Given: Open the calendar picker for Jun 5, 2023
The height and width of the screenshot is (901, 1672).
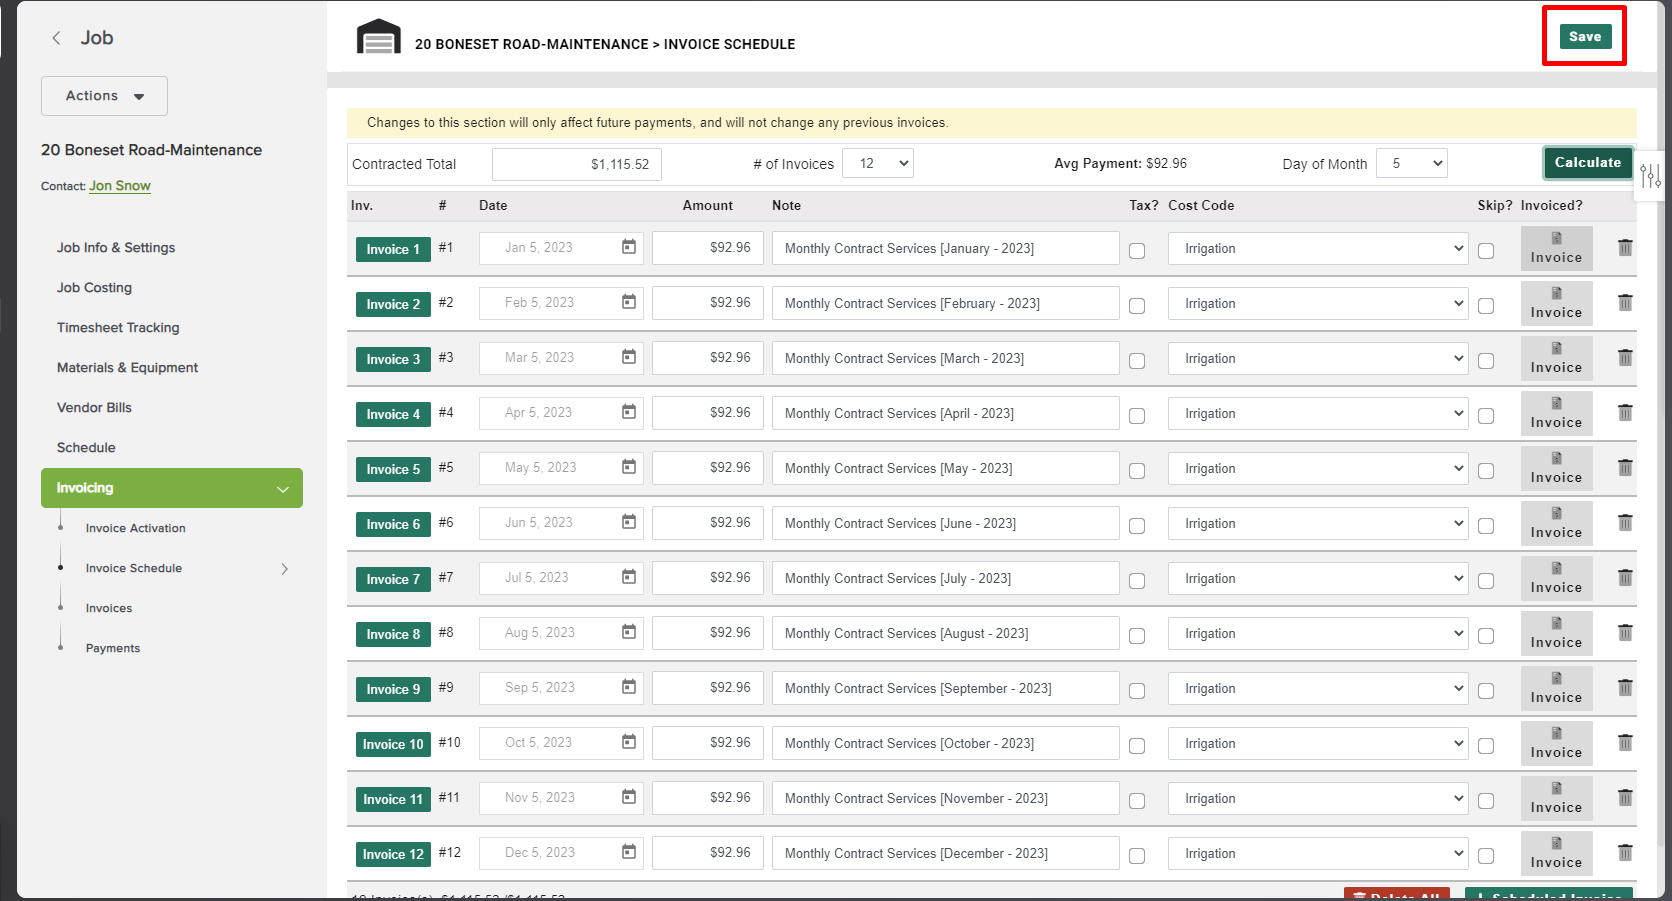Looking at the screenshot, I should [629, 522].
